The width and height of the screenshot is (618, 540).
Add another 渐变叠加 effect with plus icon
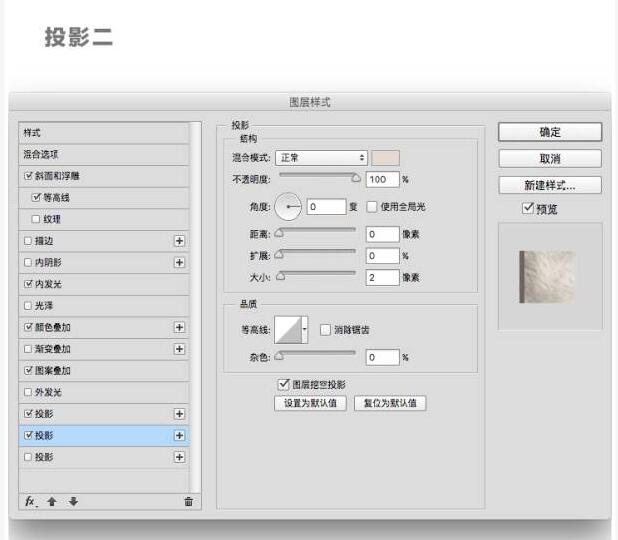click(179, 349)
